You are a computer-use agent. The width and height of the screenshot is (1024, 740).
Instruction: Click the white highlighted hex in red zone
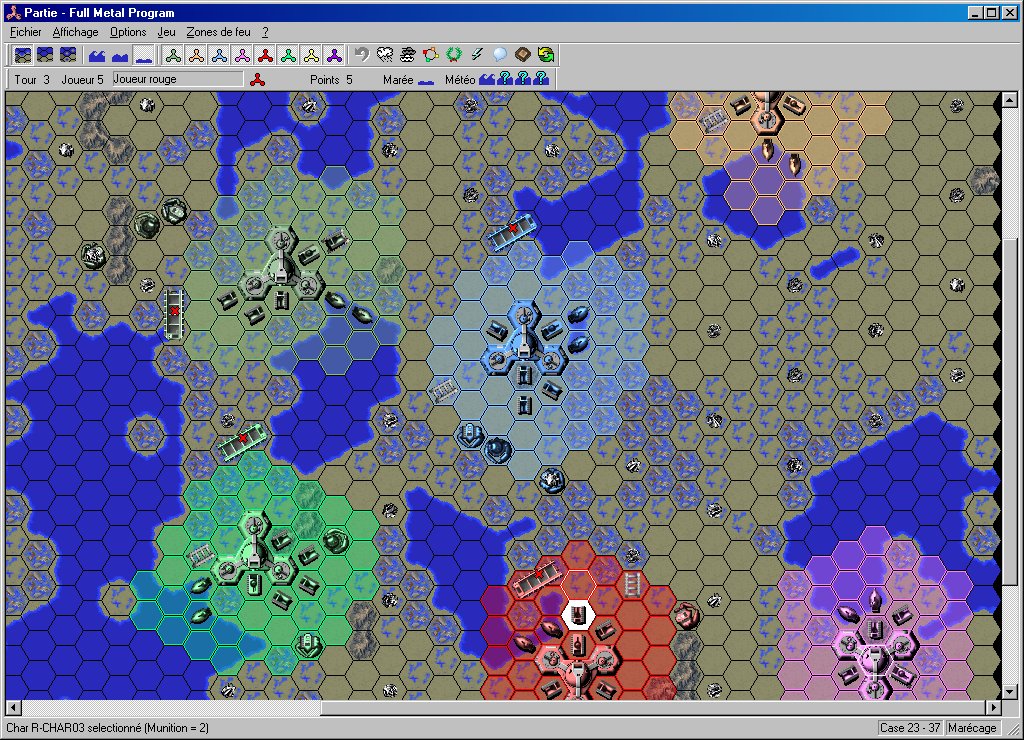coord(577,614)
